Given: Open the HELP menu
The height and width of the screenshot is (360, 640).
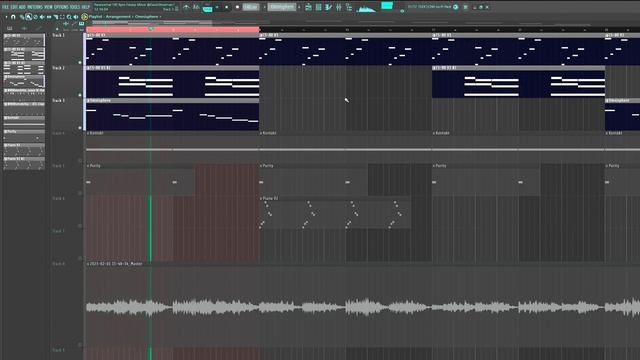Looking at the screenshot, I should click(86, 7).
